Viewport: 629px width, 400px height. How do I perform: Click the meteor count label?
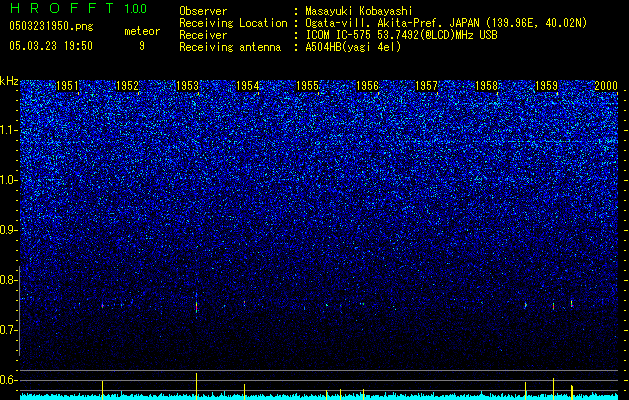click(142, 31)
